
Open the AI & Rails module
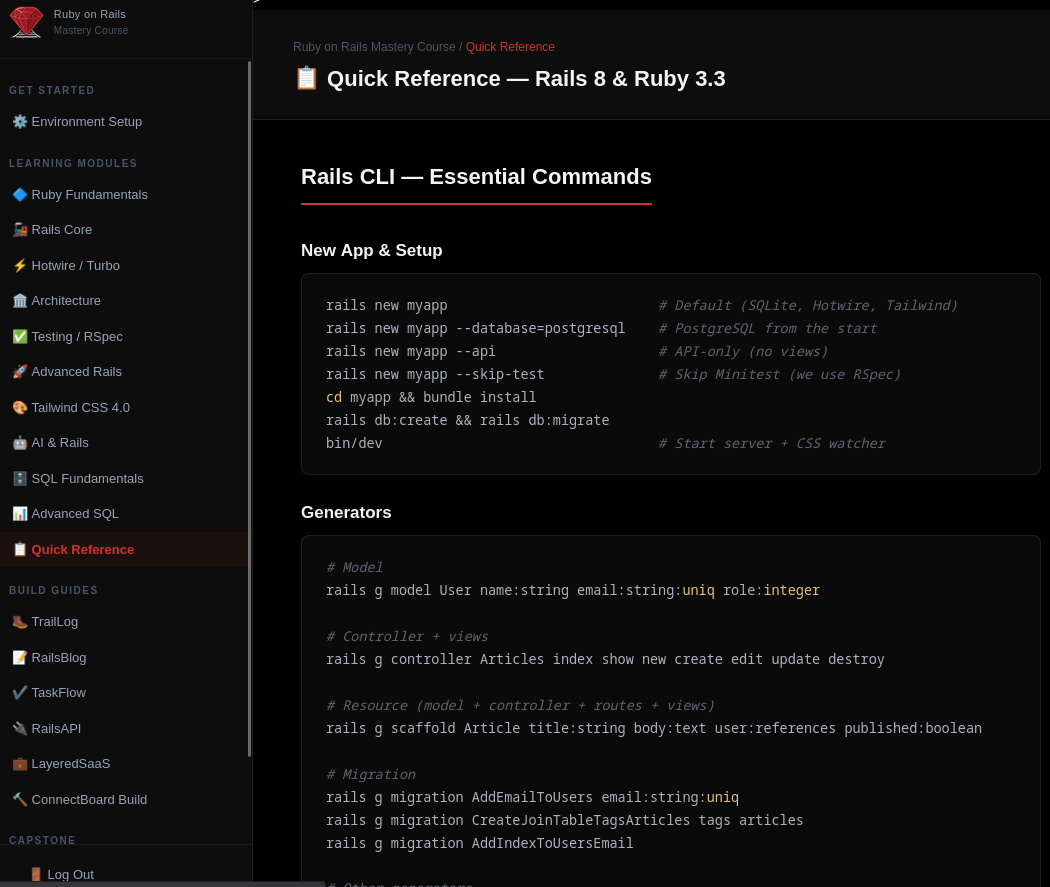coord(124,442)
